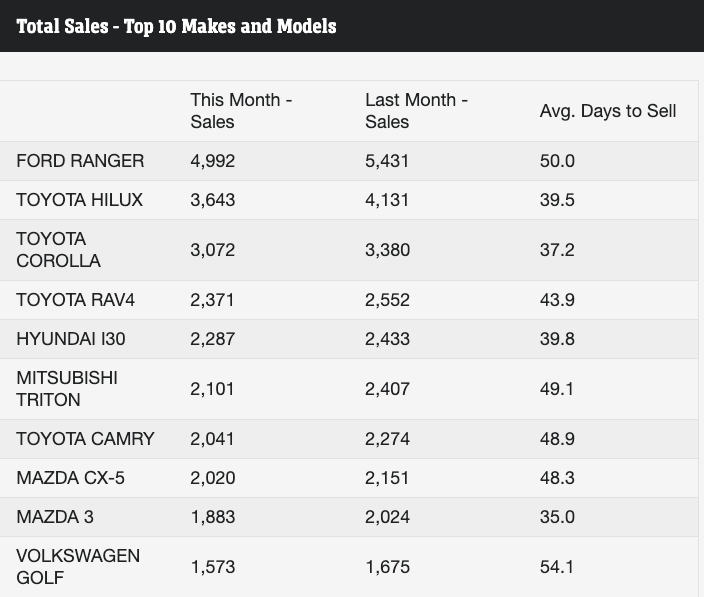
Task: Select the HYUNDAI I30 row label
Action: tap(71, 339)
